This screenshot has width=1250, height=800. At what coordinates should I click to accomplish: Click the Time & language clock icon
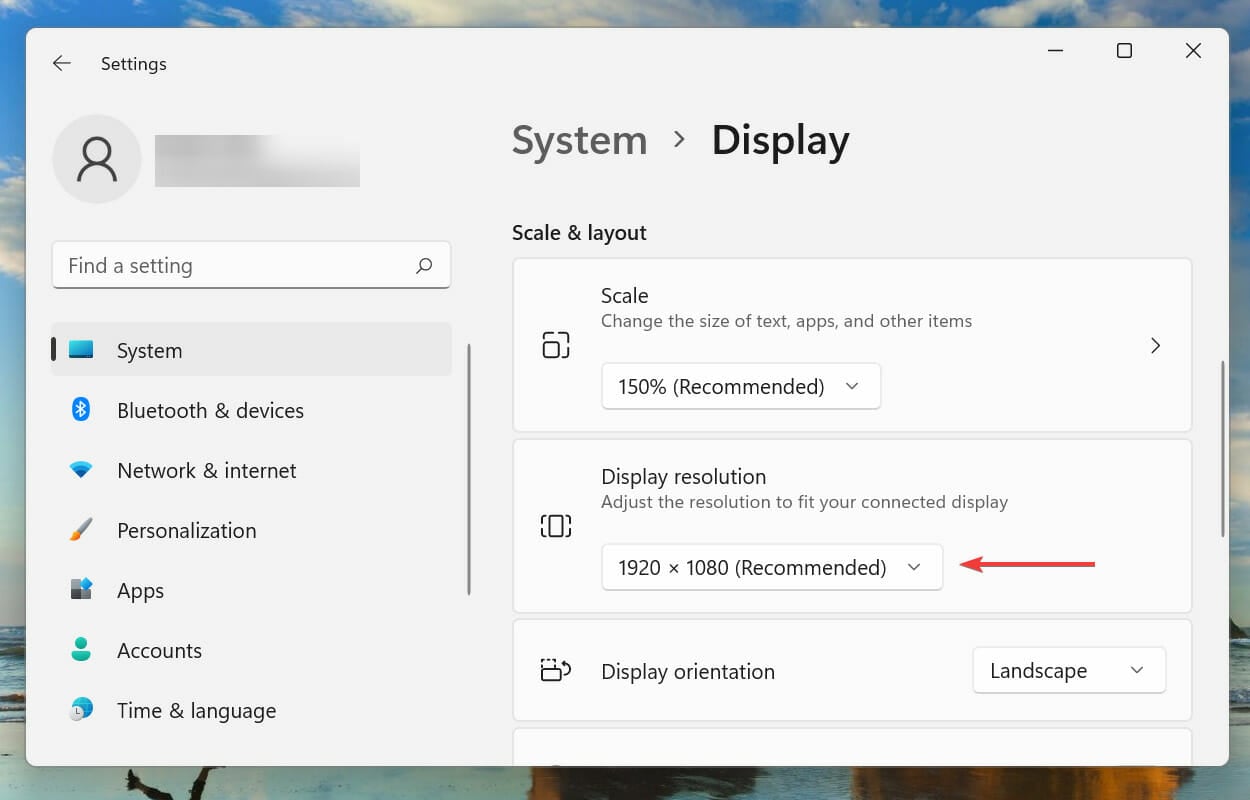81,710
